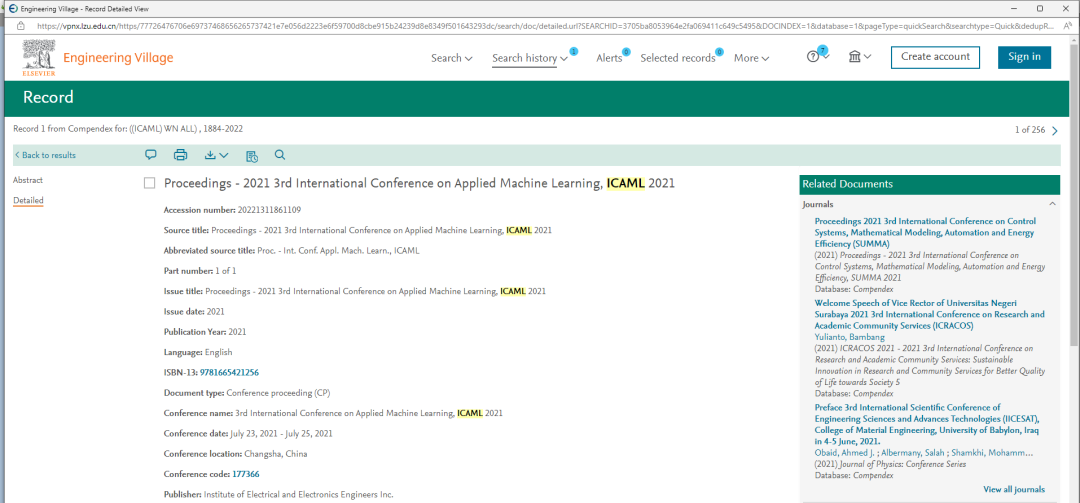The height and width of the screenshot is (503, 1080).
Task: Open the comment speech bubble icon
Action: pyautogui.click(x=151, y=155)
